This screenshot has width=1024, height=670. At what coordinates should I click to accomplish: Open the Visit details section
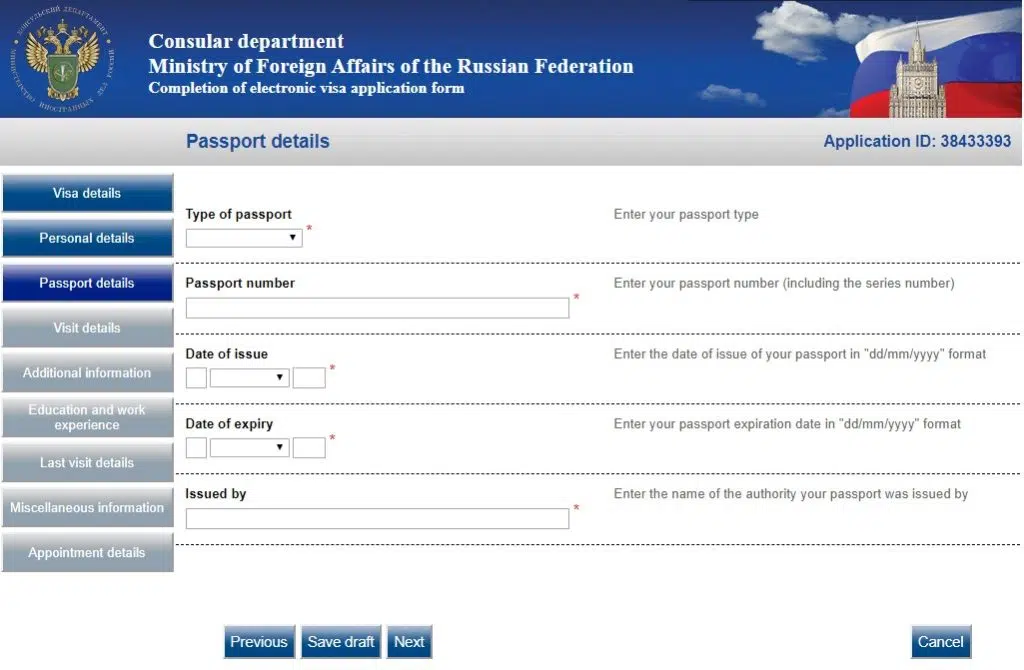click(88, 328)
